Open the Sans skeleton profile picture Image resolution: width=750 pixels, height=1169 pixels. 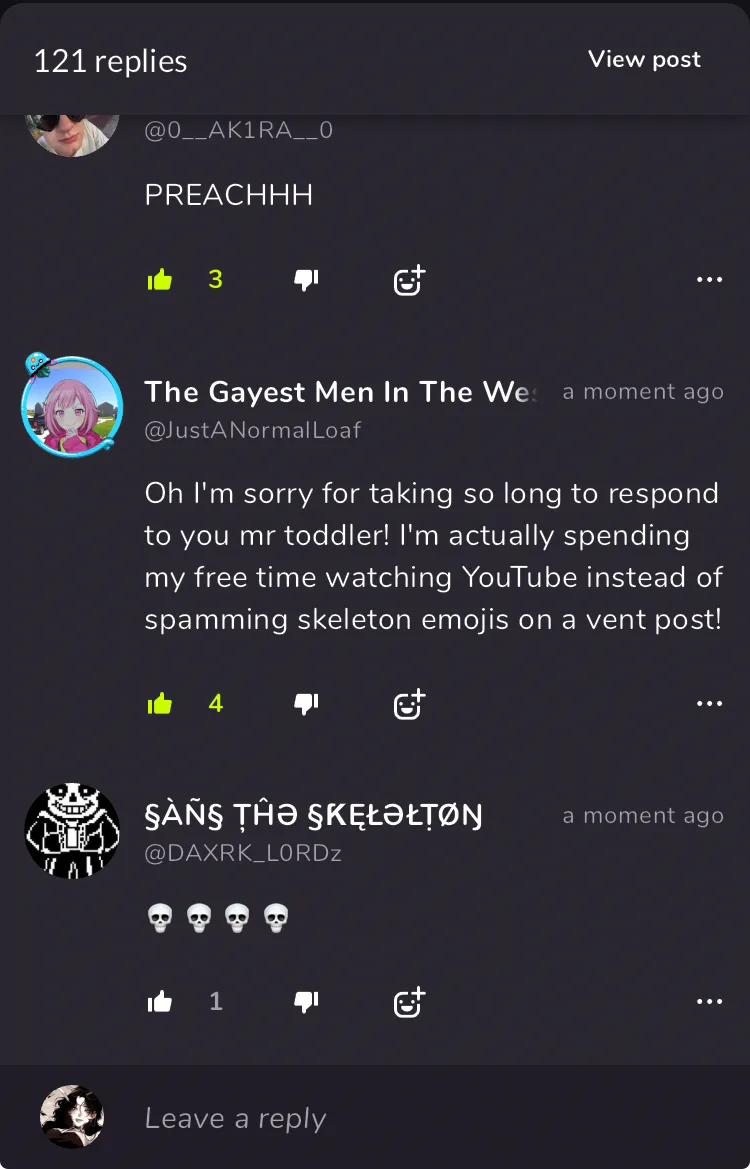72,831
